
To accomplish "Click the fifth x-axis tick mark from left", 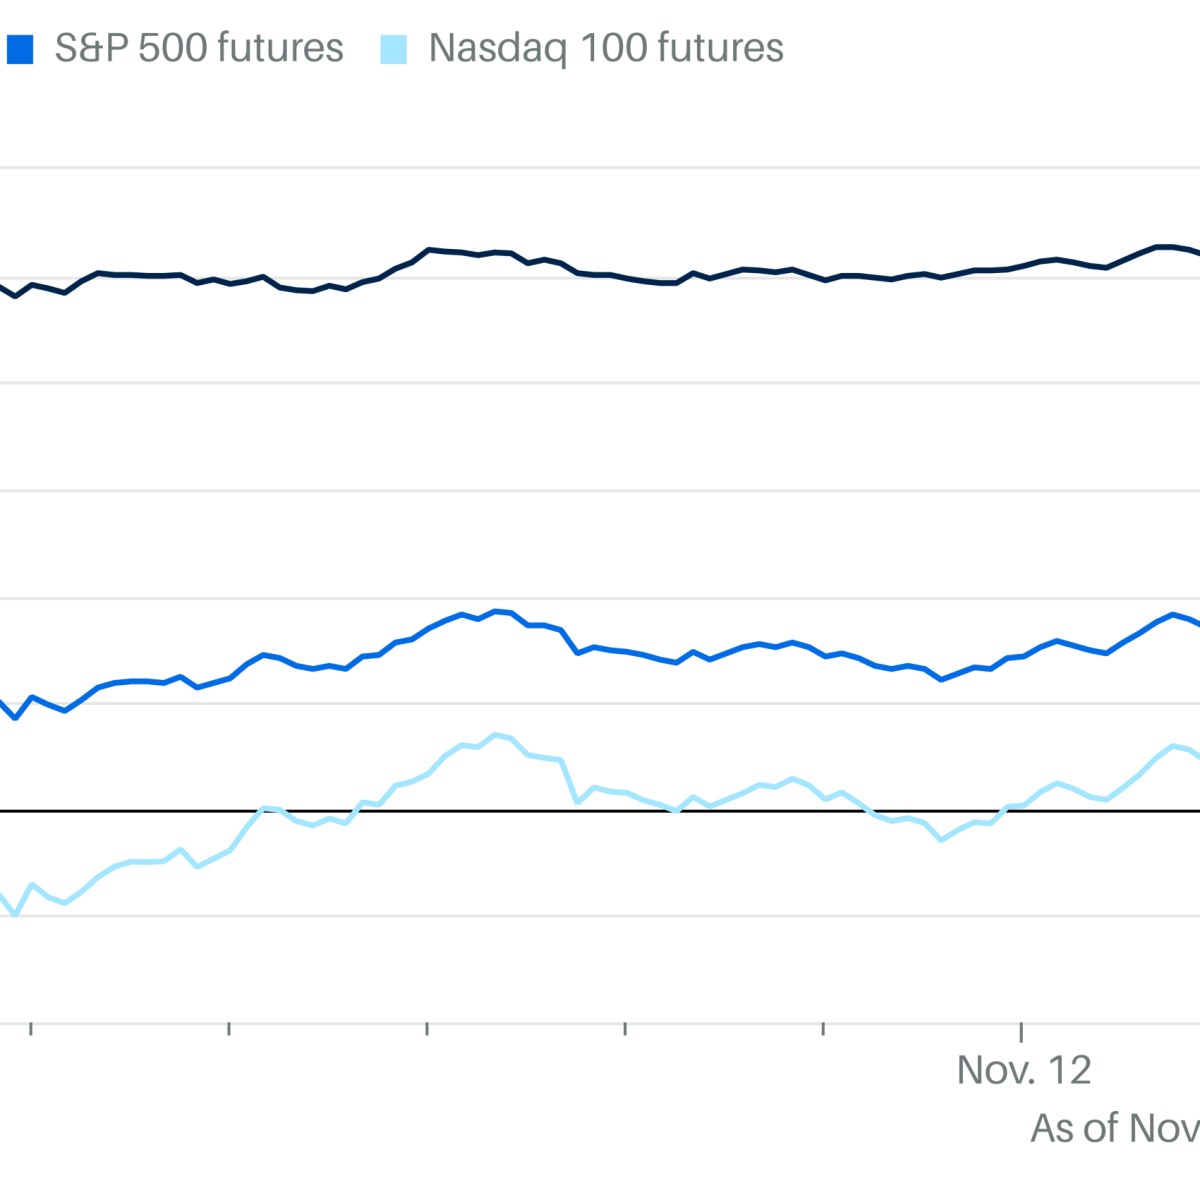I will click(823, 1028).
